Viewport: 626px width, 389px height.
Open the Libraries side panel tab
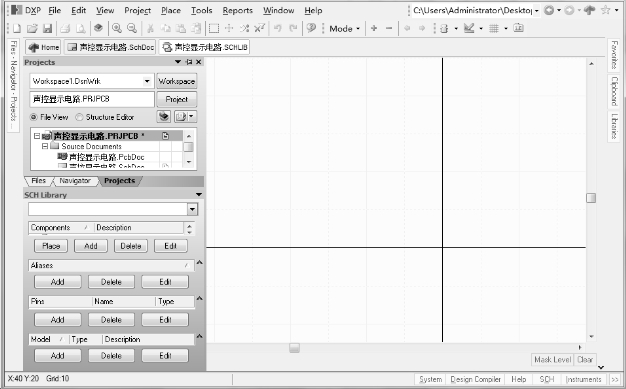click(x=615, y=126)
